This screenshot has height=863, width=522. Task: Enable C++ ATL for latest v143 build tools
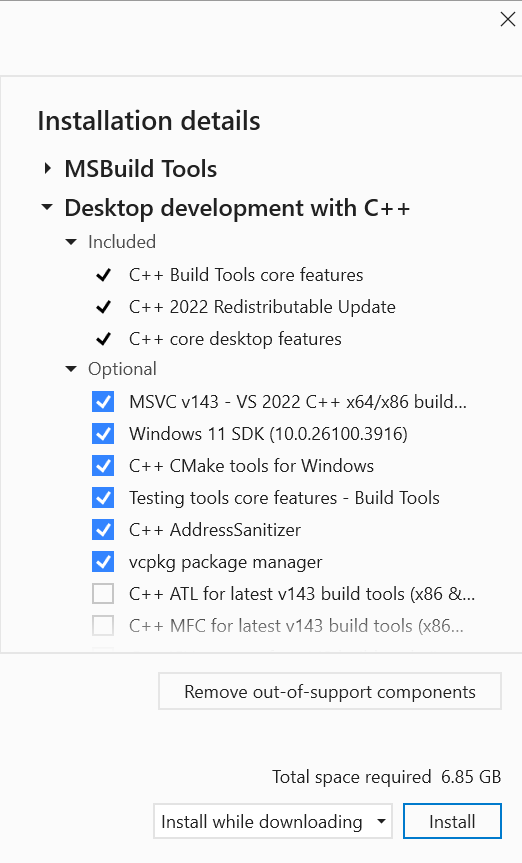tap(103, 594)
